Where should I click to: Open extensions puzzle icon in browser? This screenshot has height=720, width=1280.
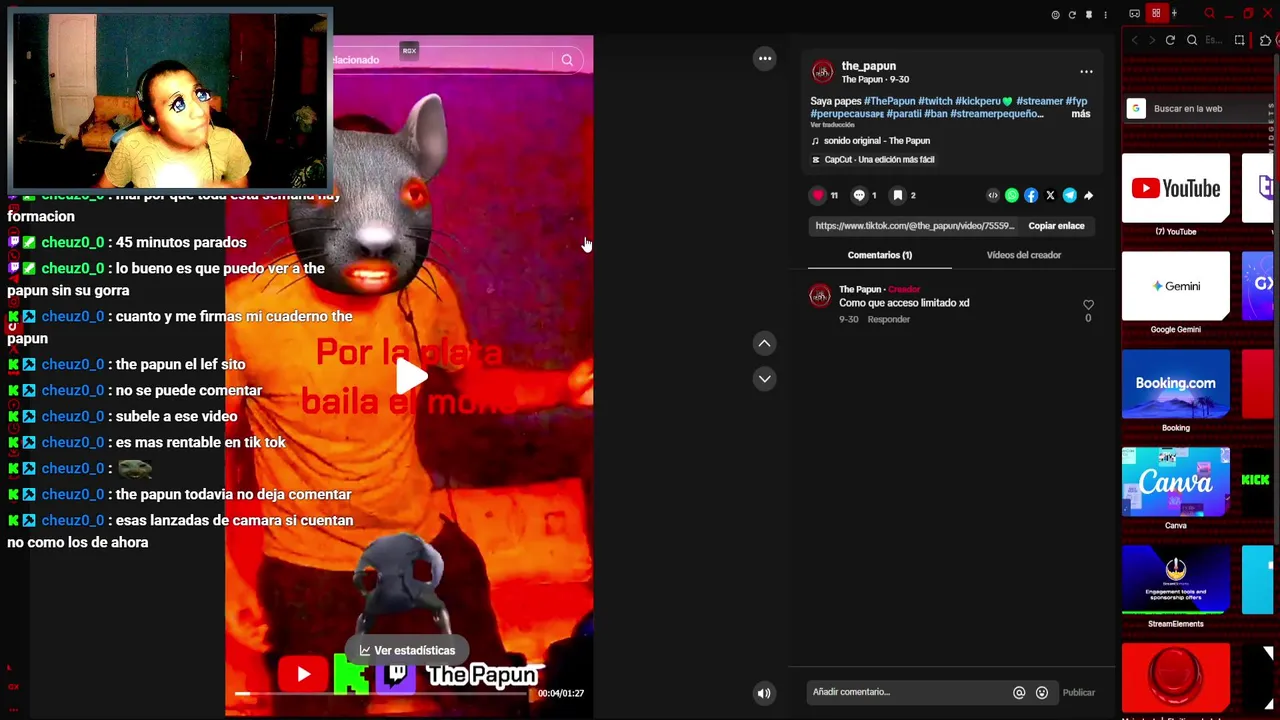pyautogui.click(x=1265, y=40)
